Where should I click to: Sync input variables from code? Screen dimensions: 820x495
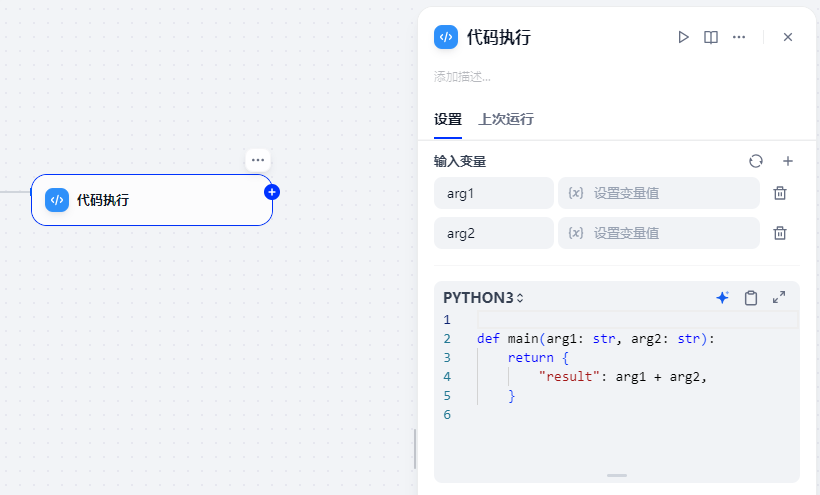point(756,161)
